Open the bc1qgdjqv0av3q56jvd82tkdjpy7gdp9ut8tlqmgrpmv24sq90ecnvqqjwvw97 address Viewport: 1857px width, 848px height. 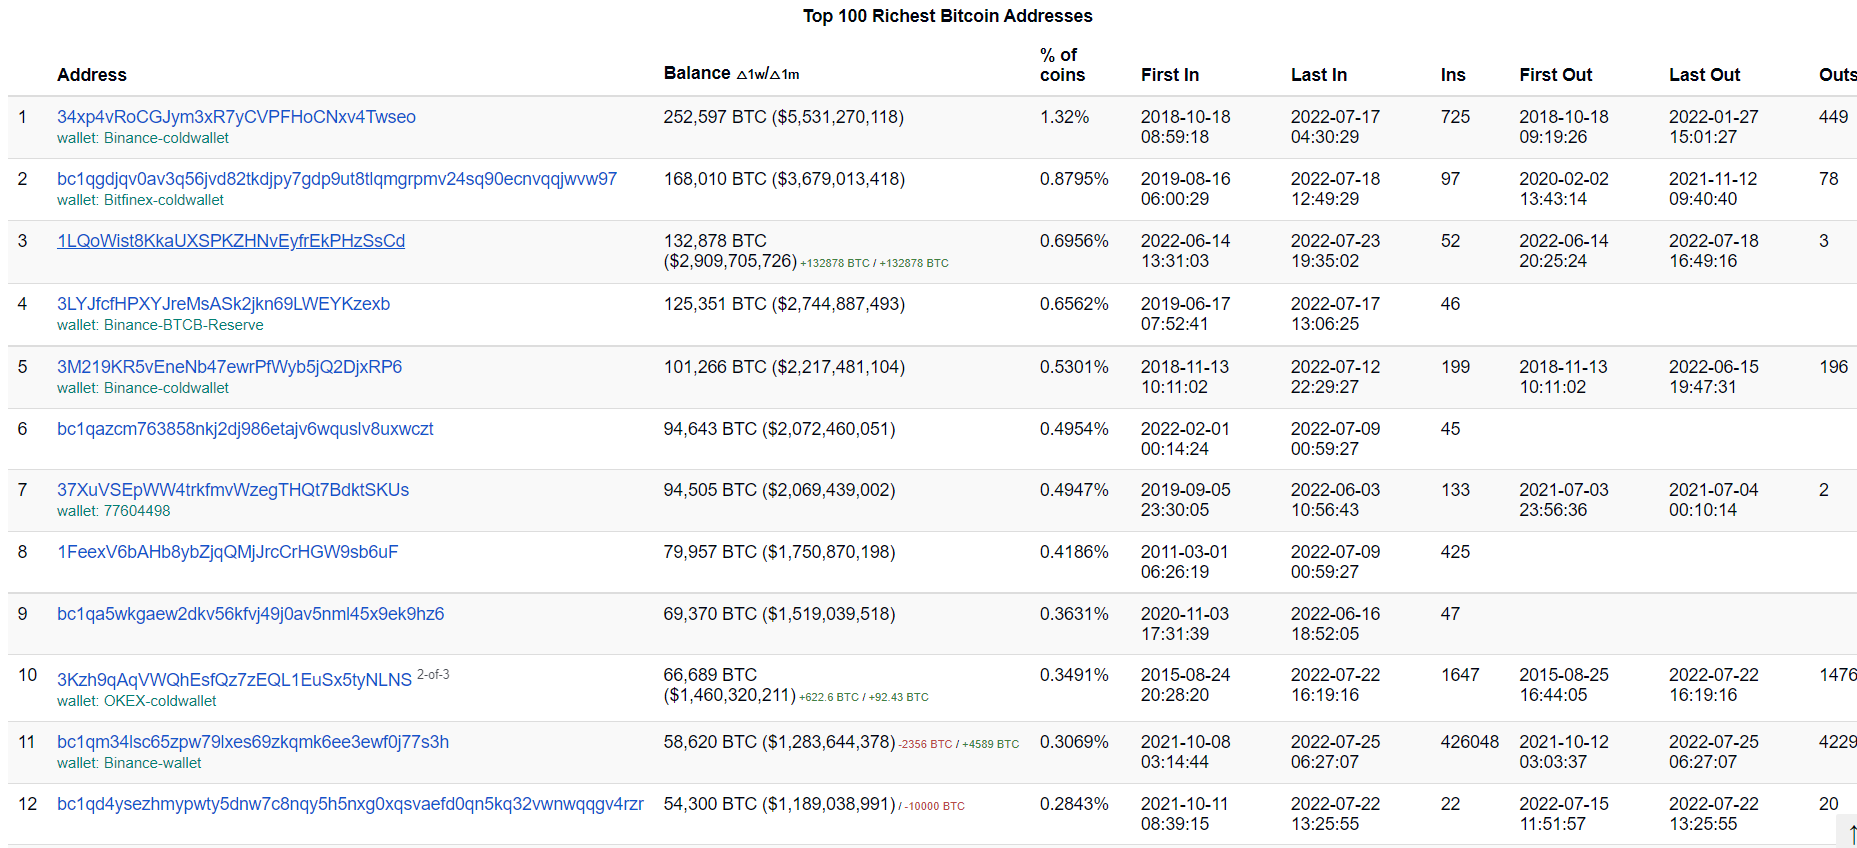337,179
